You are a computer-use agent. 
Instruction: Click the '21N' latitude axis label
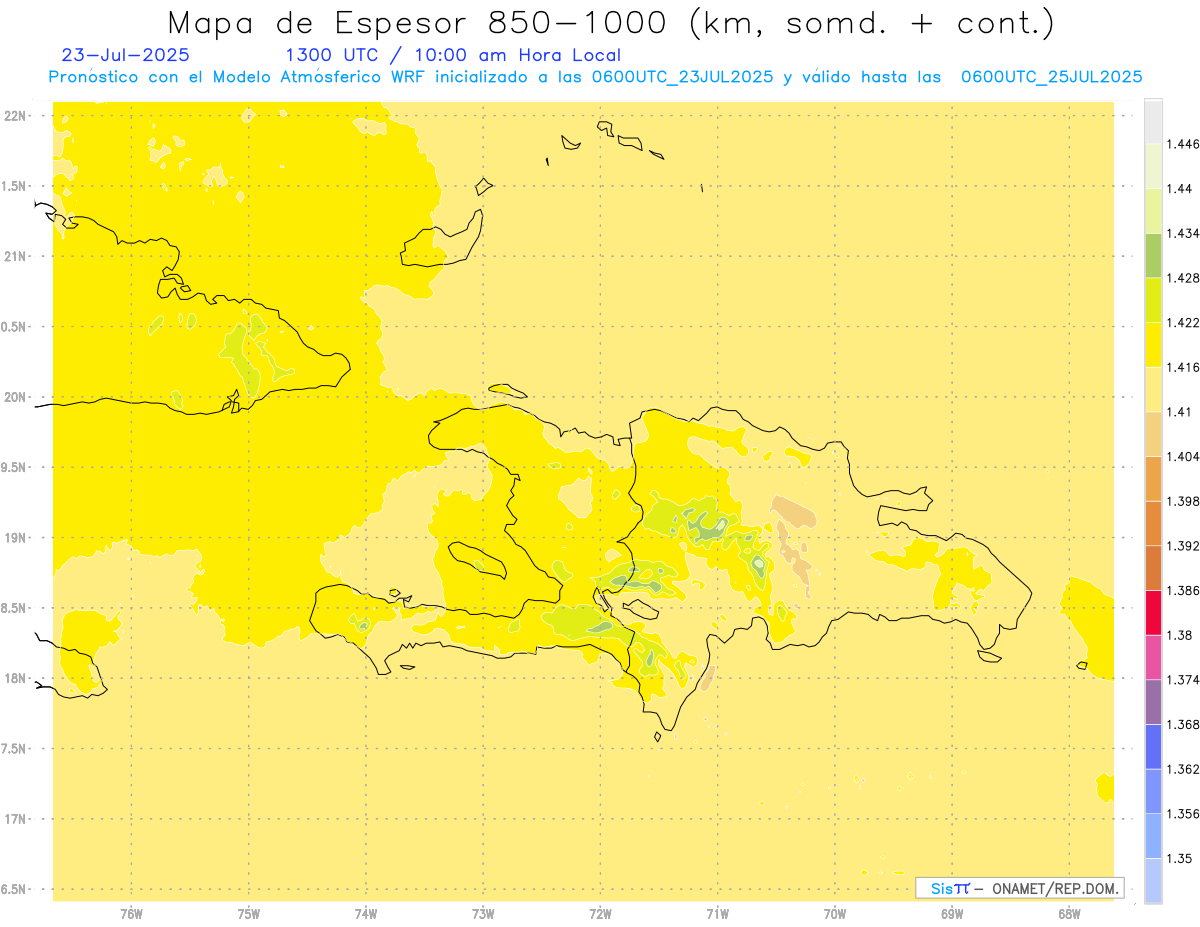[x=16, y=257]
